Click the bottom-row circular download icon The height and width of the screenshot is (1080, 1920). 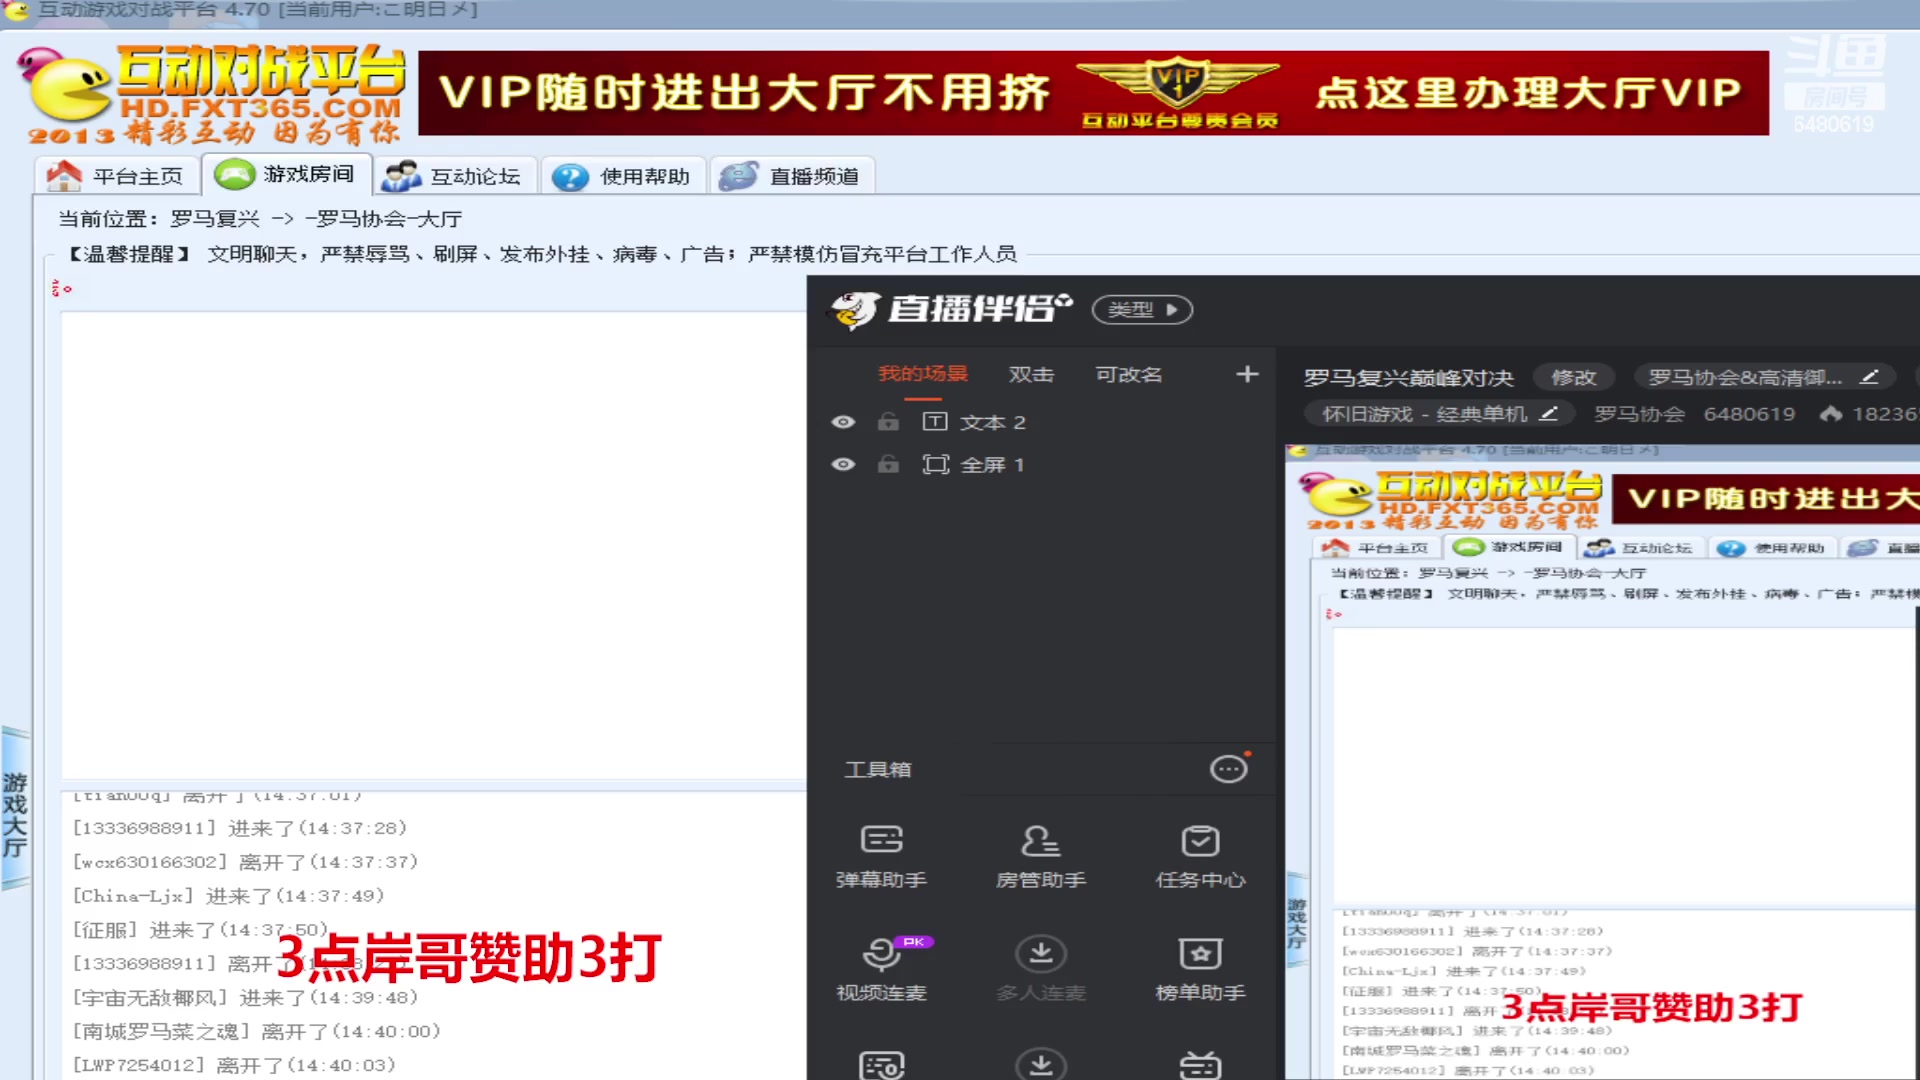click(1040, 1064)
